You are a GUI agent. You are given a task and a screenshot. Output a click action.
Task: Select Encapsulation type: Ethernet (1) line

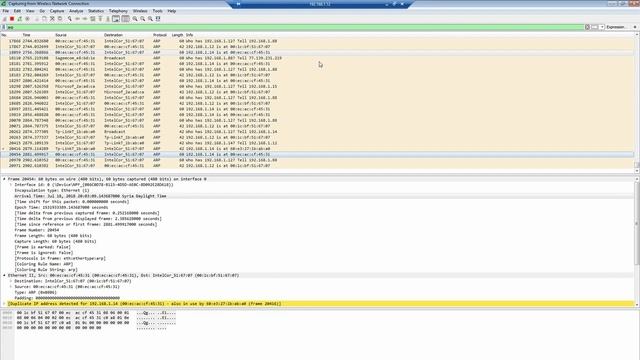[52, 191]
